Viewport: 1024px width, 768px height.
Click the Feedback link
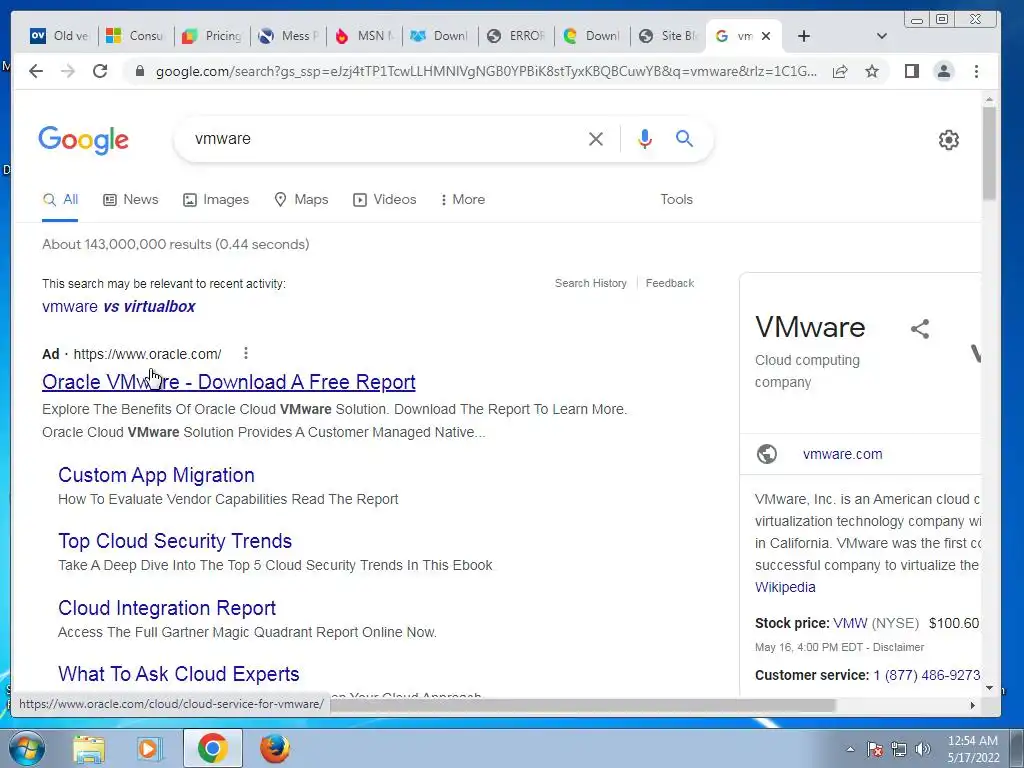click(669, 283)
